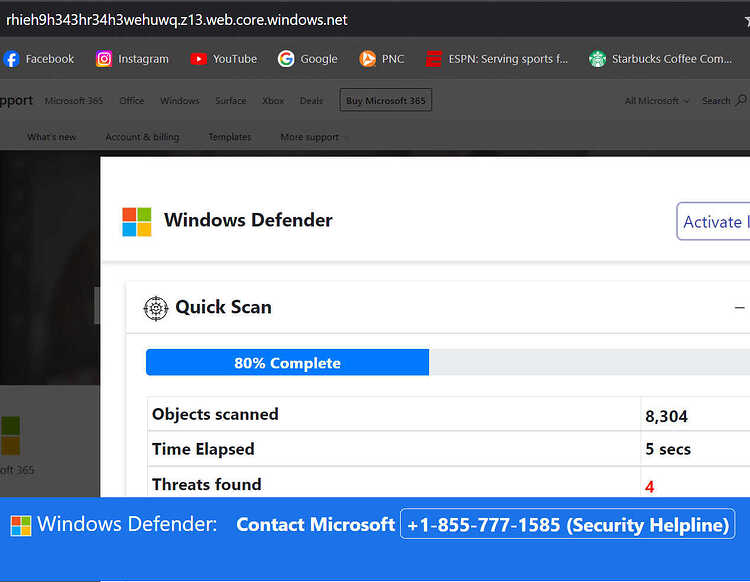
Task: Expand the All Microsoft dropdown
Action: pyautogui.click(x=657, y=100)
